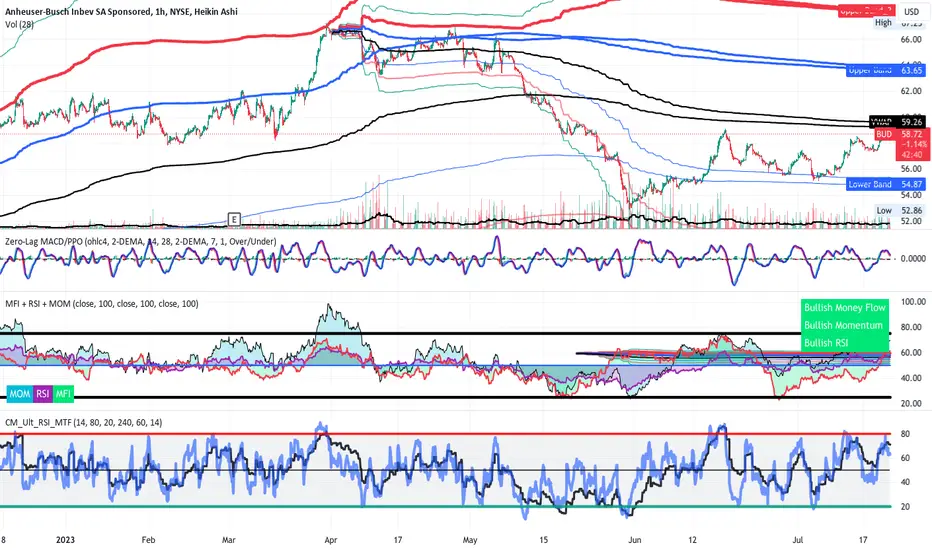932x550 pixels.
Task: Click the cyan MOM legend tag
Action: click(20, 394)
